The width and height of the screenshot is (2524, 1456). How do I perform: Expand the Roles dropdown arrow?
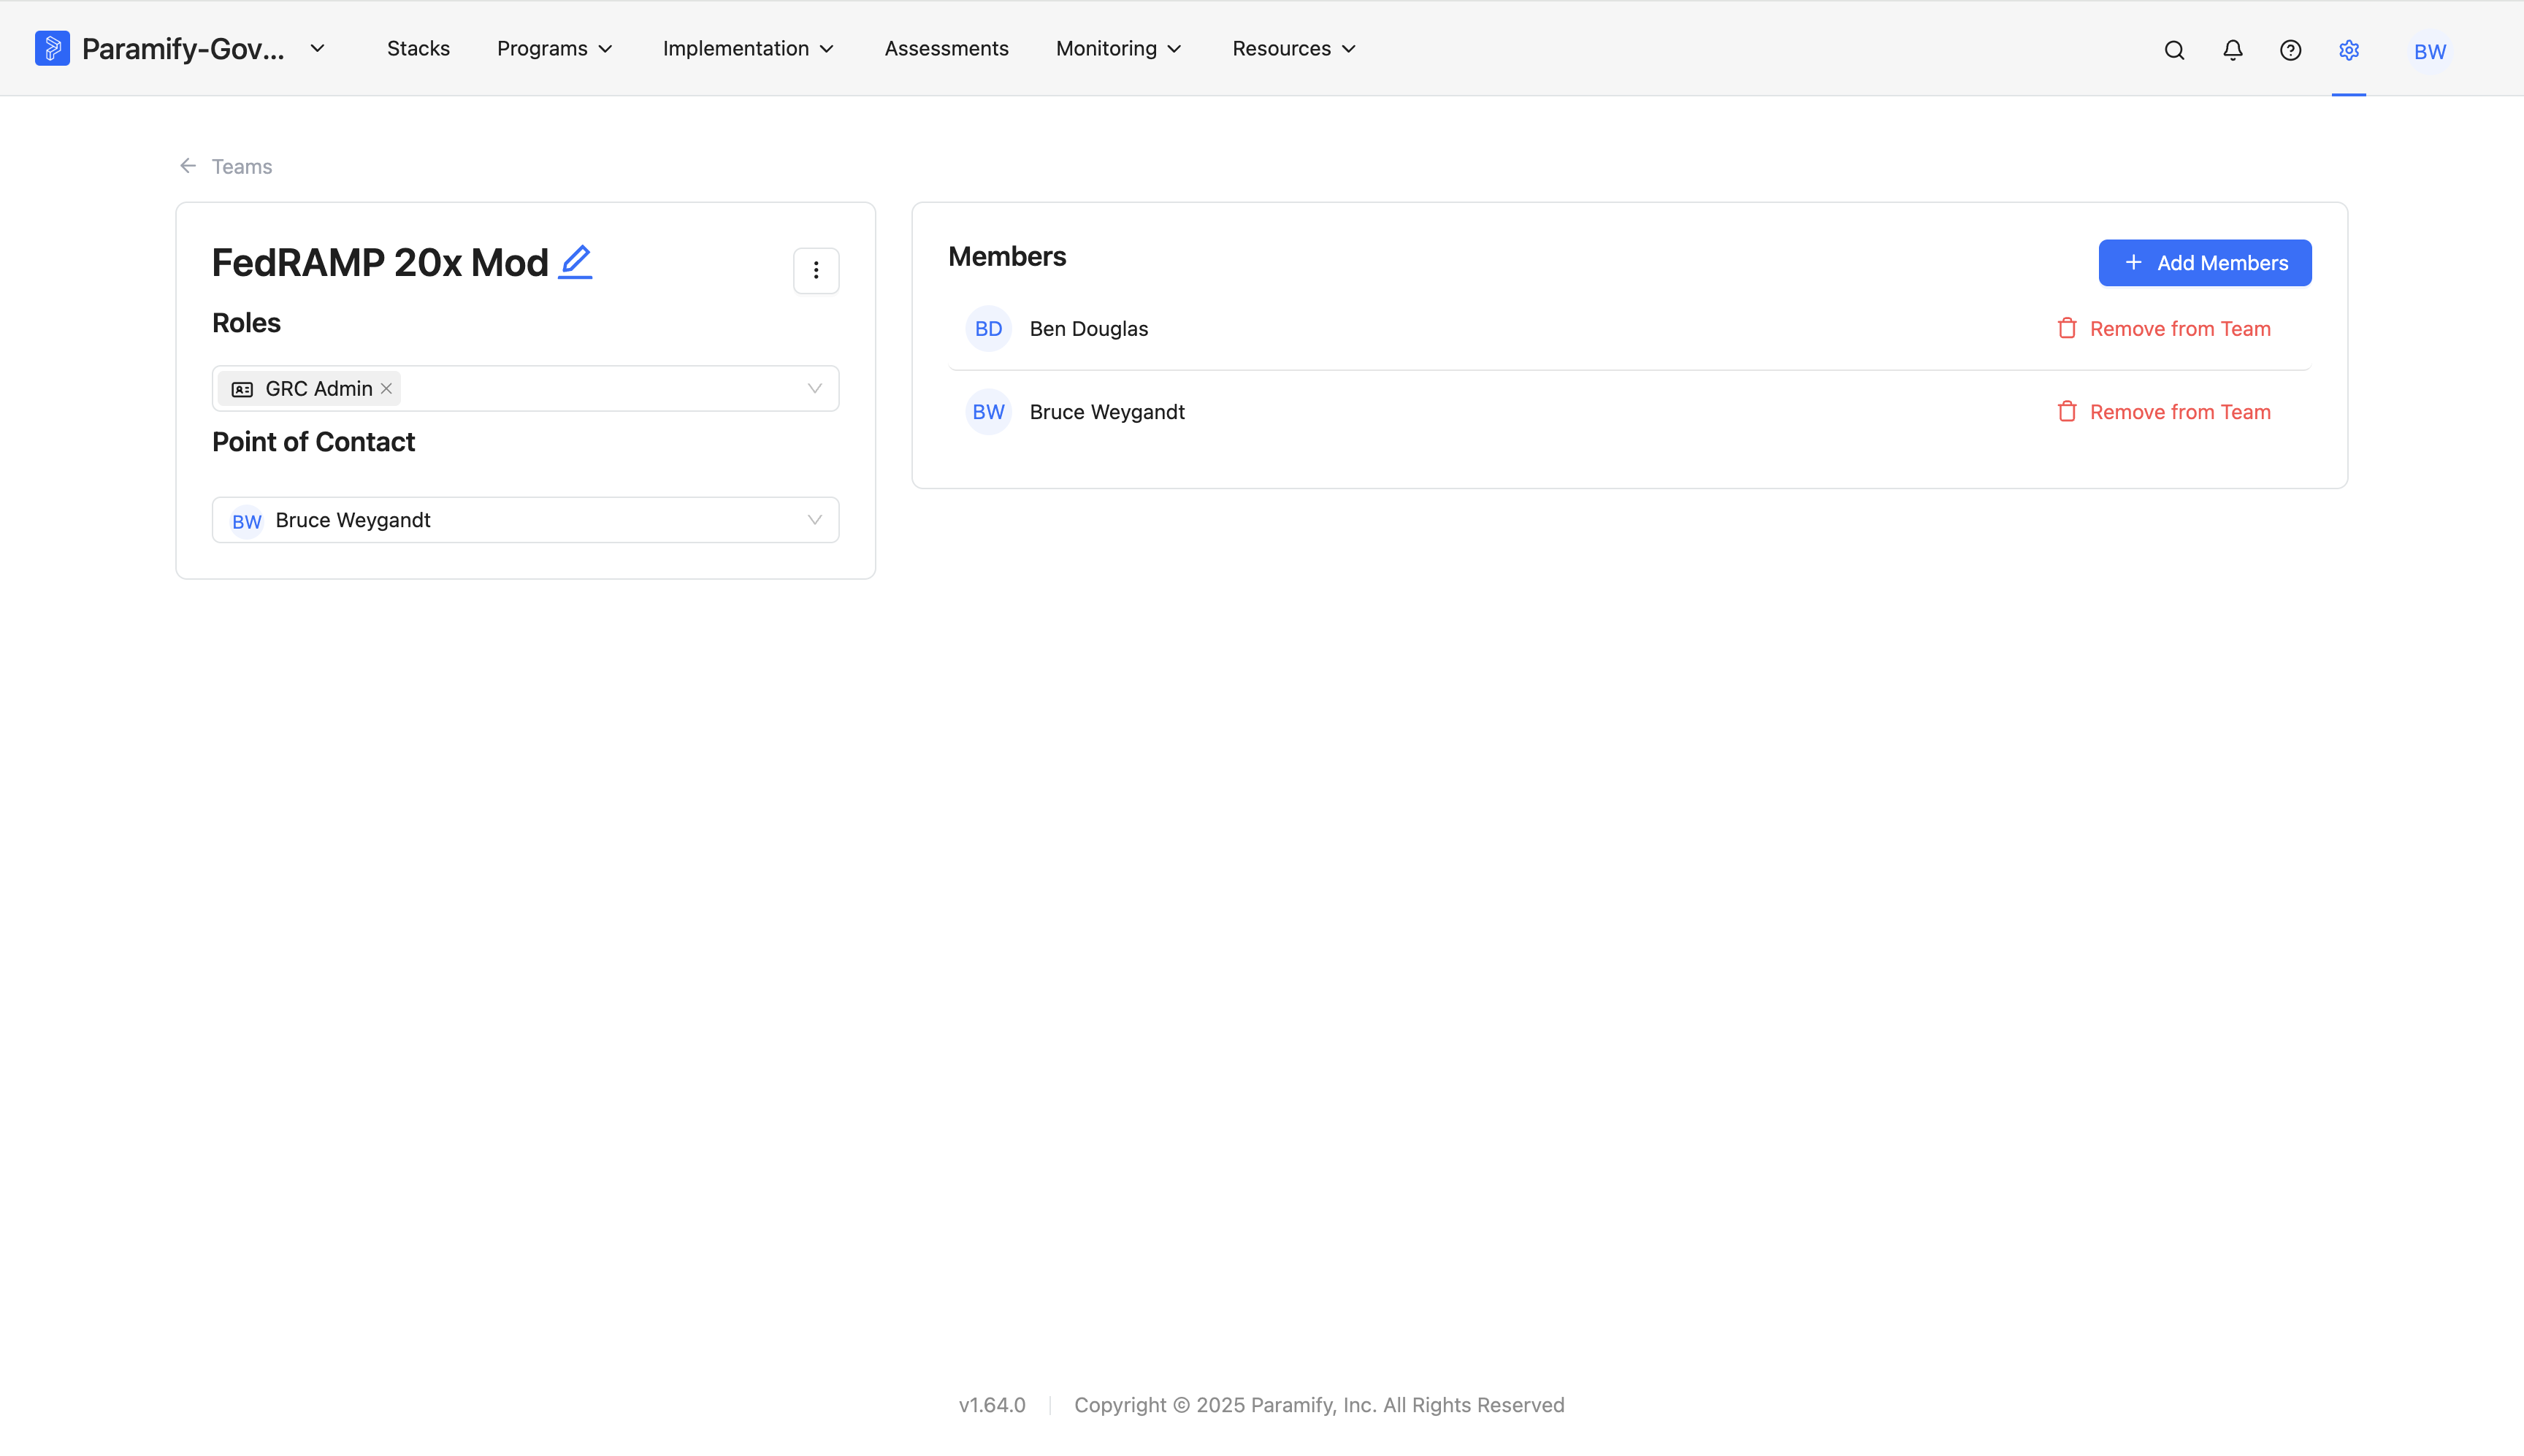coord(814,388)
